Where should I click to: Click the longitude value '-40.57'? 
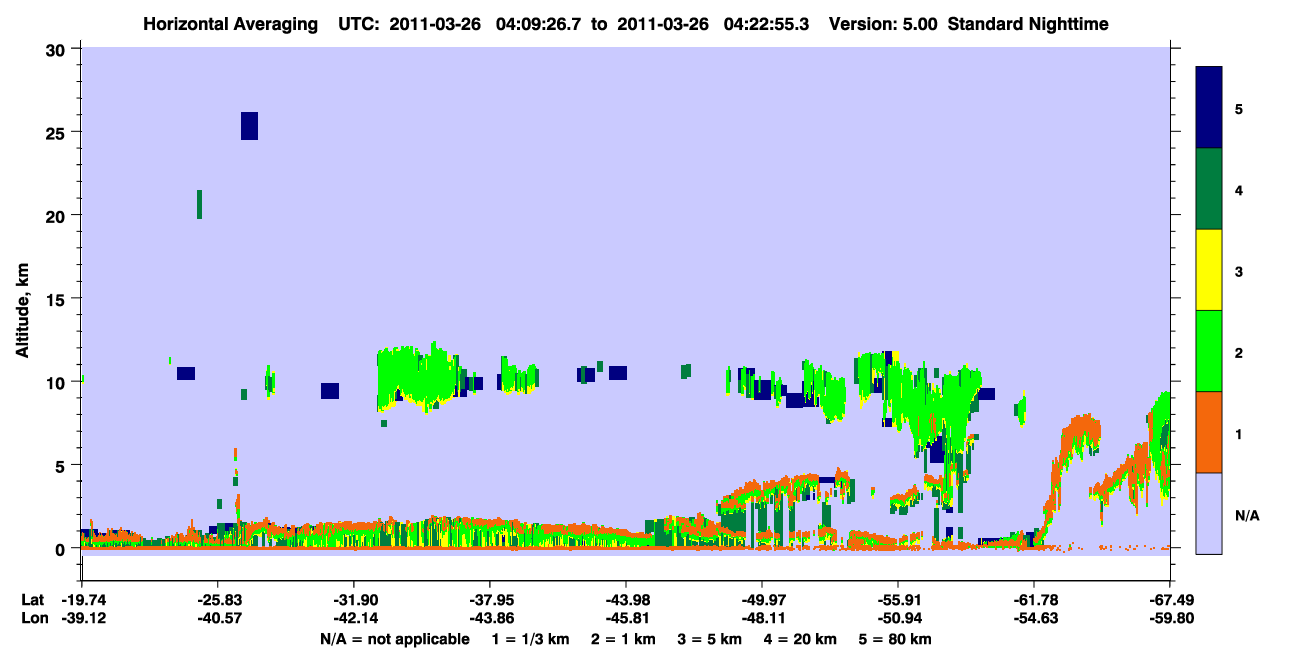tap(218, 619)
